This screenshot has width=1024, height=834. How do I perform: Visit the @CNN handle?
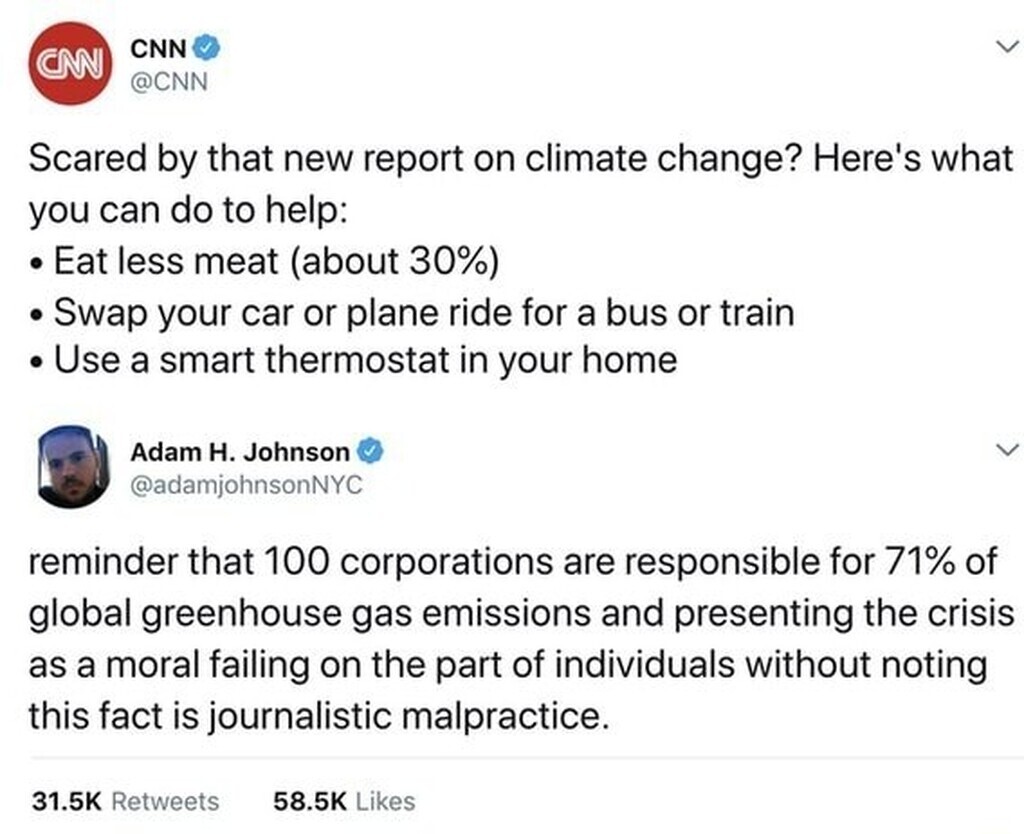[x=169, y=82]
